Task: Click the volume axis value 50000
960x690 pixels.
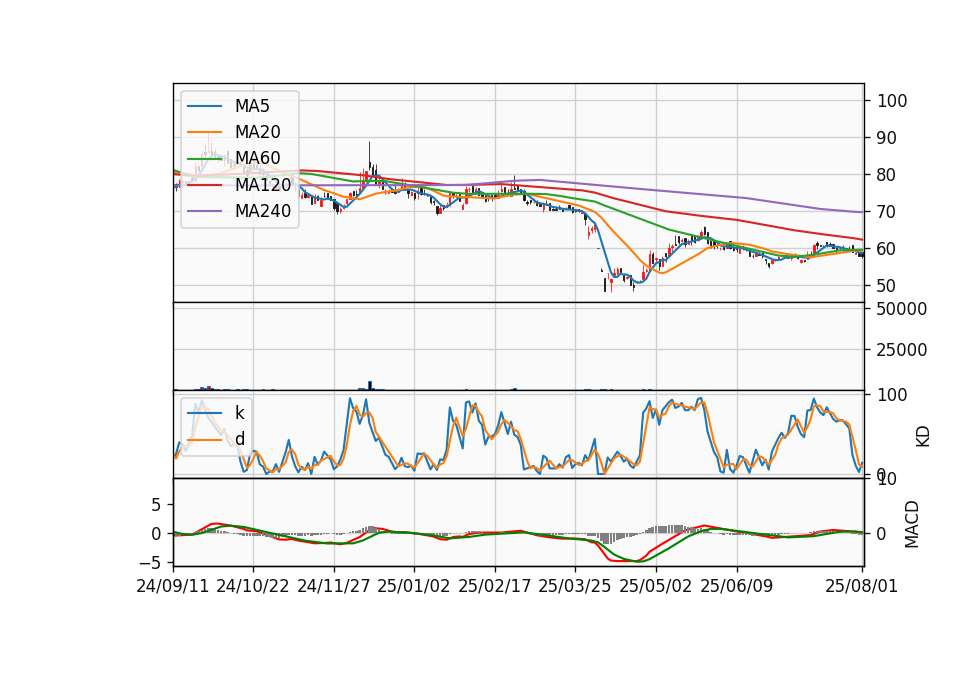Action: click(902, 309)
